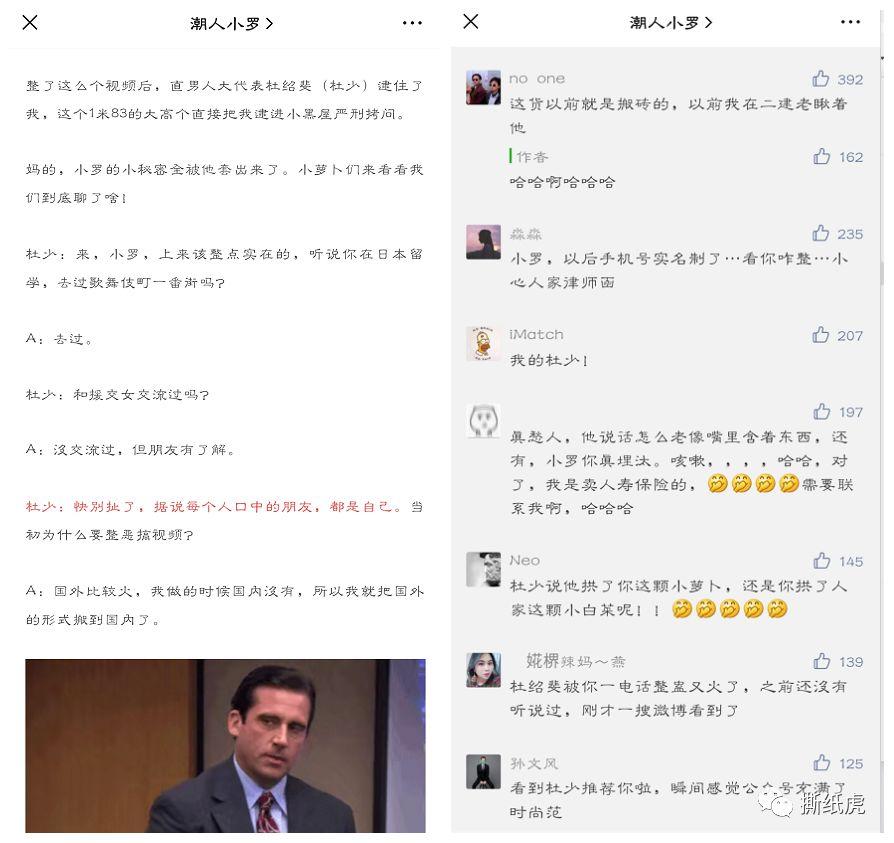894x843 pixels.
Task: Open the man-in-suit GIF image
Action: [225, 746]
